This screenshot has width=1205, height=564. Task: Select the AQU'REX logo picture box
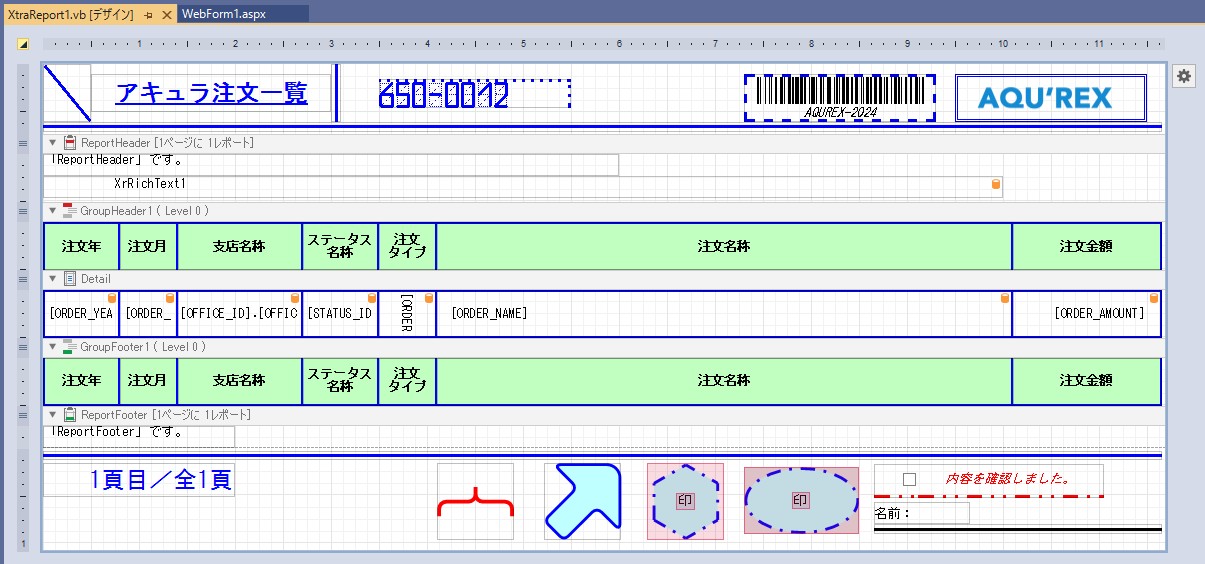tap(1050, 98)
